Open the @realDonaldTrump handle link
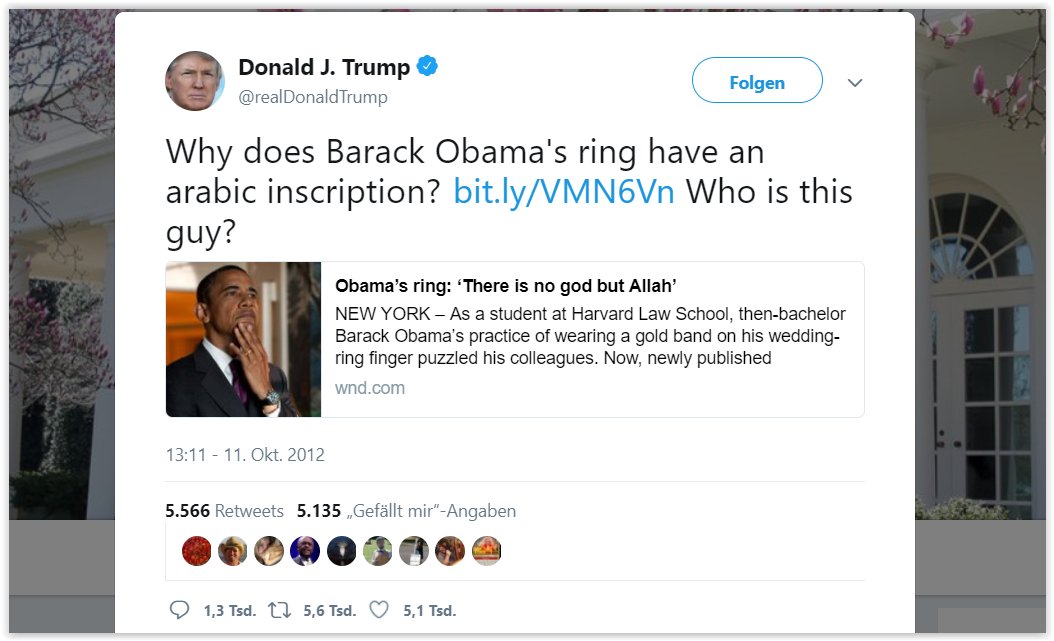The image size is (1054, 641). 312,97
